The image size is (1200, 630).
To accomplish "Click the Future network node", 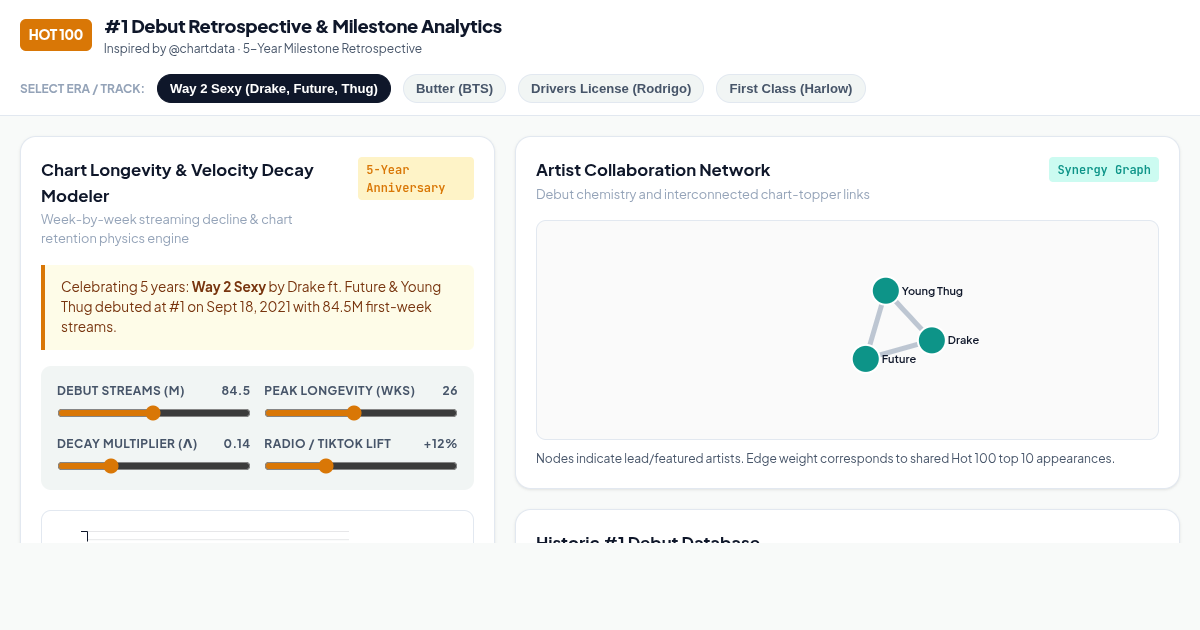I will point(866,358).
